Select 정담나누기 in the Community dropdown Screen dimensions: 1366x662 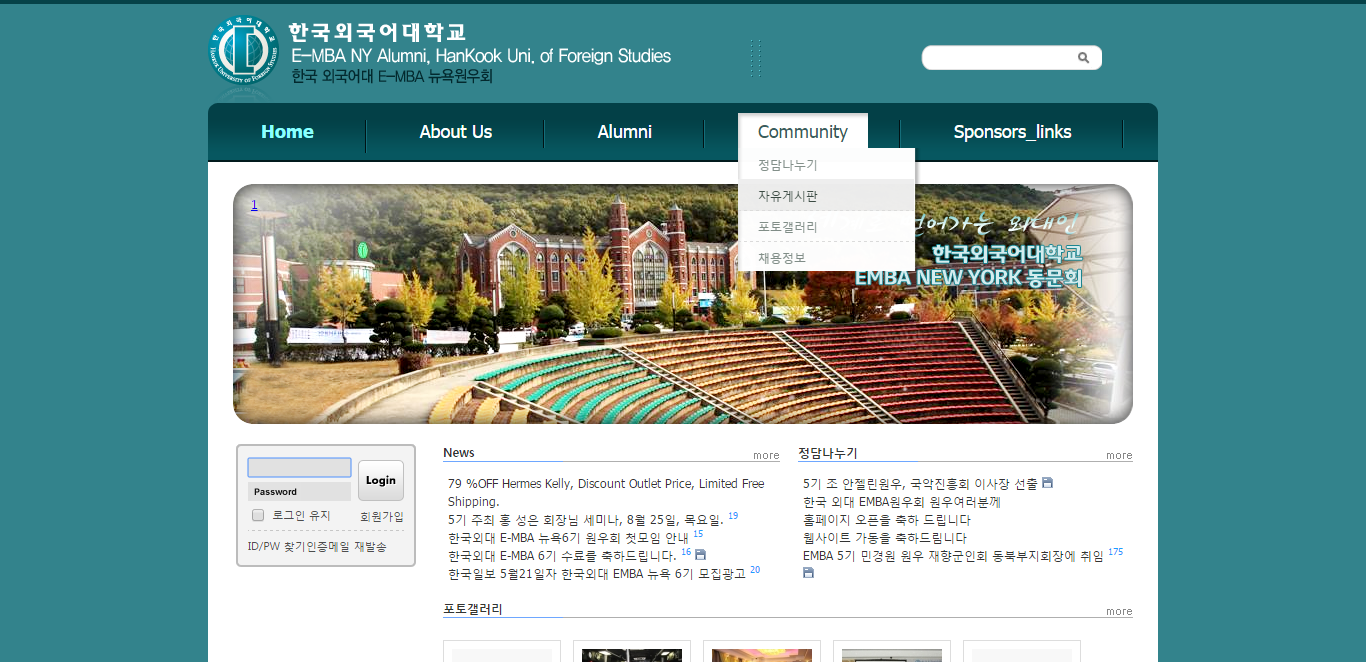coord(788,165)
